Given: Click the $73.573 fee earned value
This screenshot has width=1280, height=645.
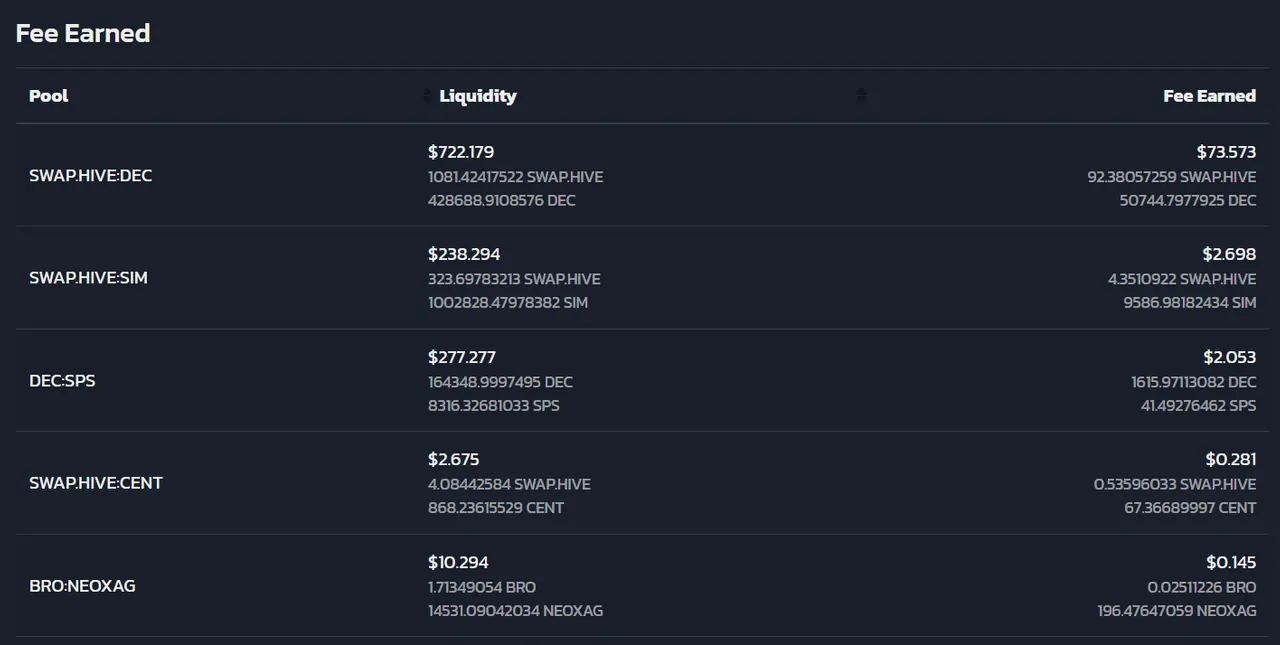Looking at the screenshot, I should click(1226, 152).
